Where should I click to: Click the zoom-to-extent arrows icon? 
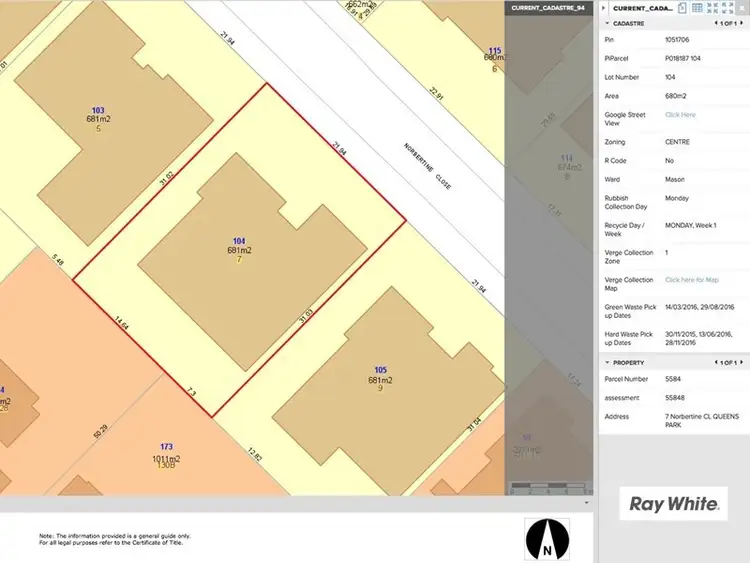(712, 8)
